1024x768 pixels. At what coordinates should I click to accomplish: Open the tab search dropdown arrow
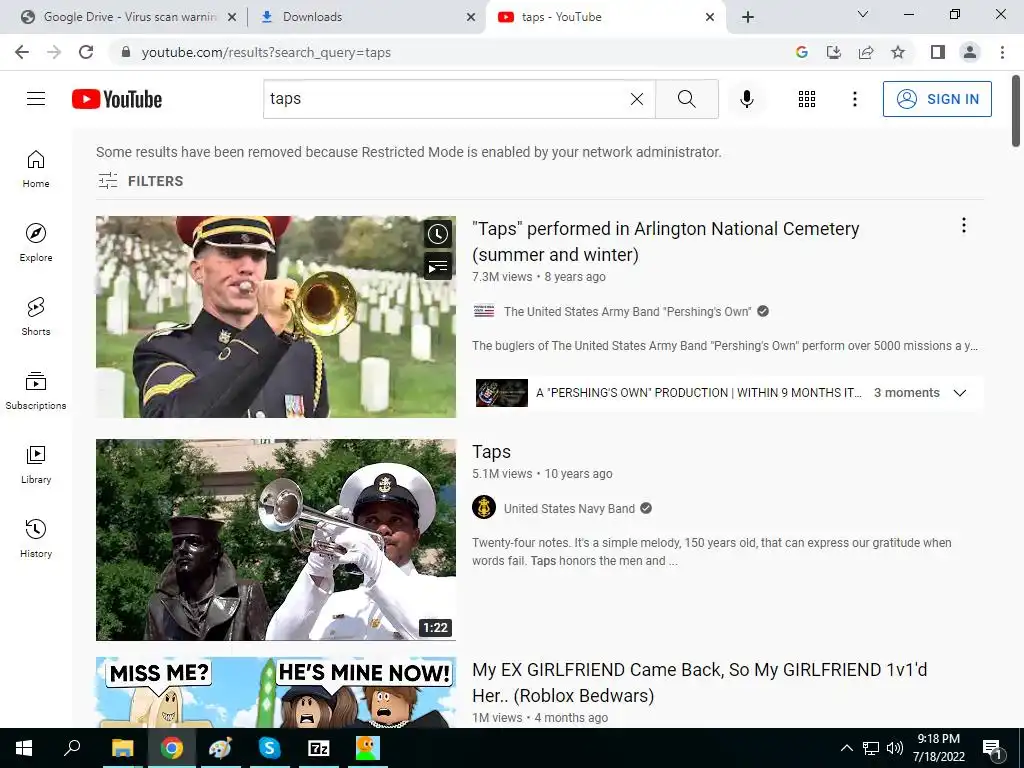coord(862,14)
